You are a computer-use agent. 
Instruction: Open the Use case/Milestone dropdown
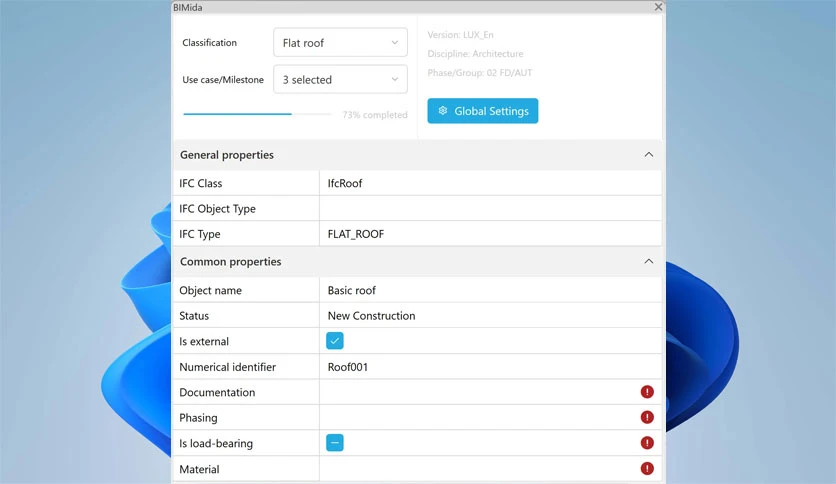(x=340, y=79)
